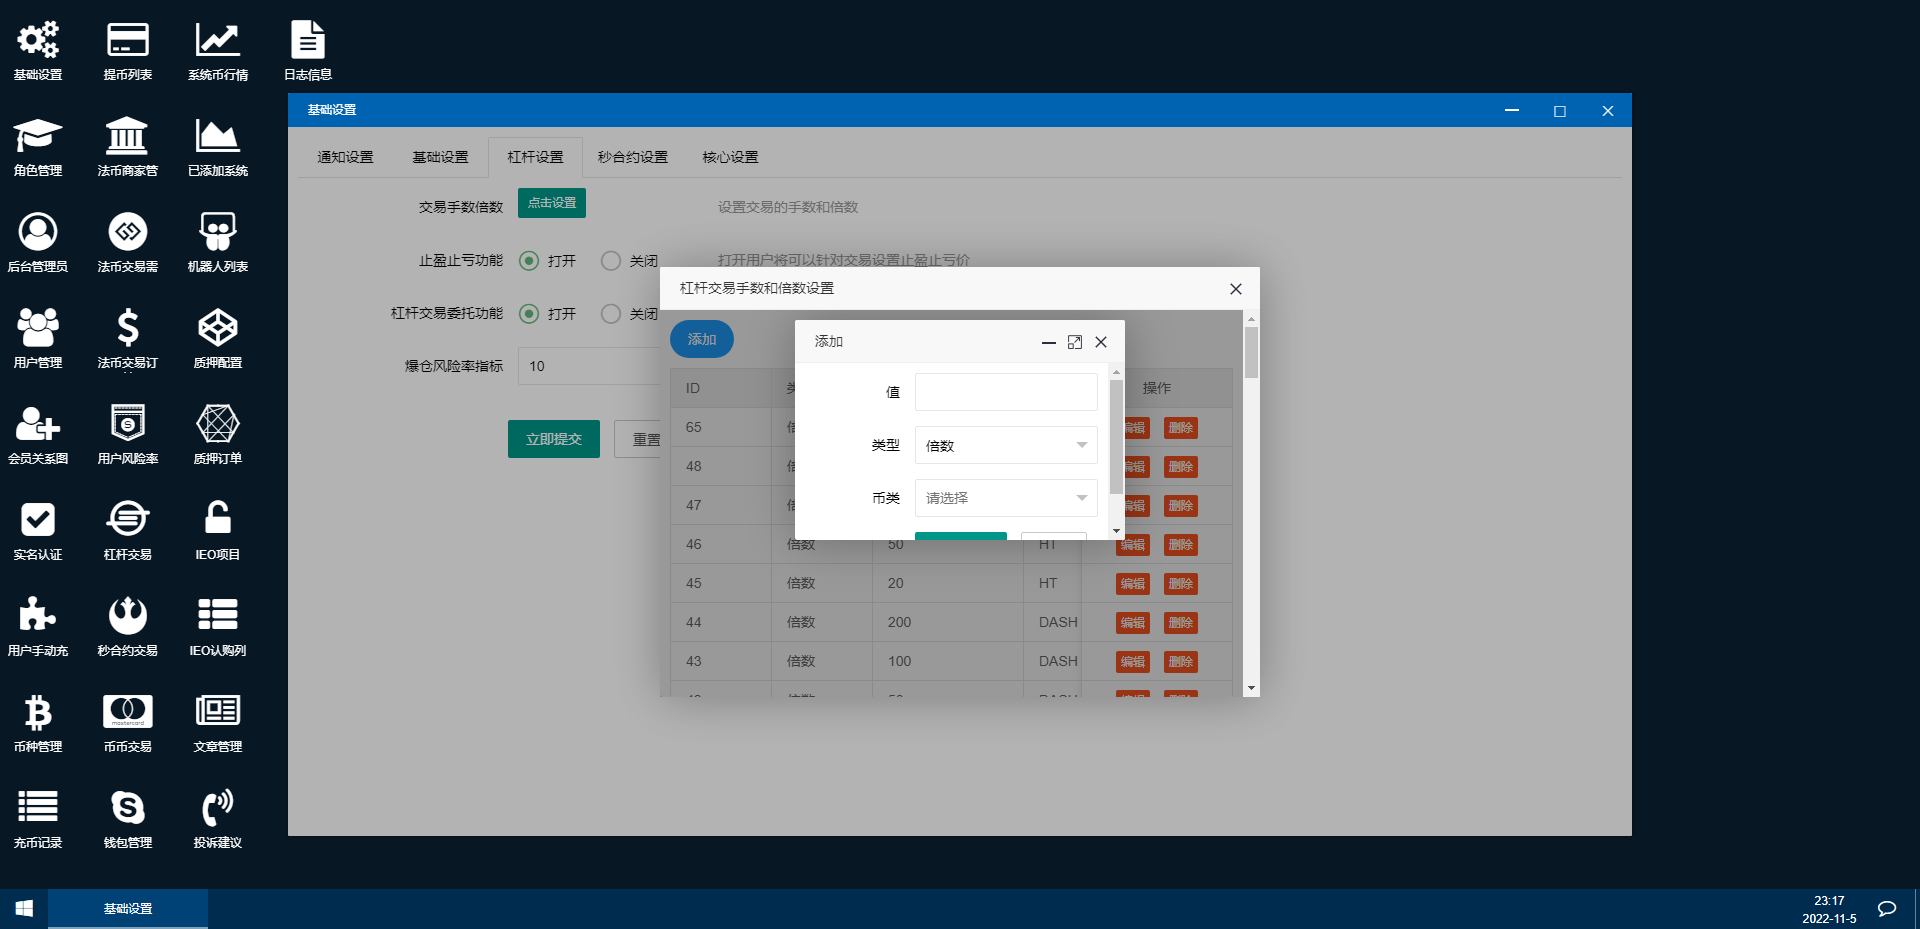Select 关闭 for 止盈止亏功能
Viewport: 1920px width, 929px height.
point(611,261)
